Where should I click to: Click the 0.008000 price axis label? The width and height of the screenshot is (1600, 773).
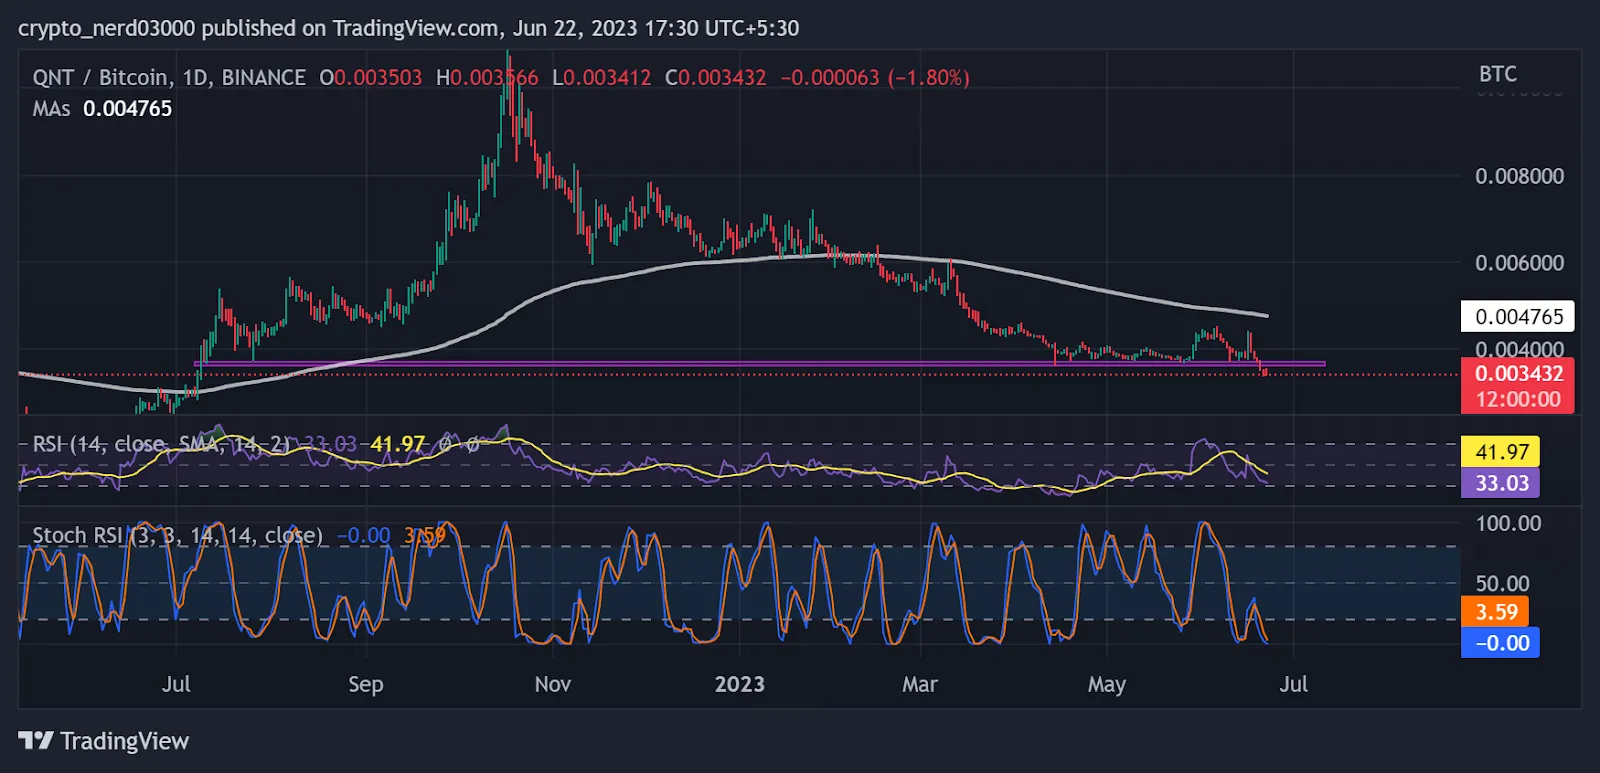[1520, 176]
